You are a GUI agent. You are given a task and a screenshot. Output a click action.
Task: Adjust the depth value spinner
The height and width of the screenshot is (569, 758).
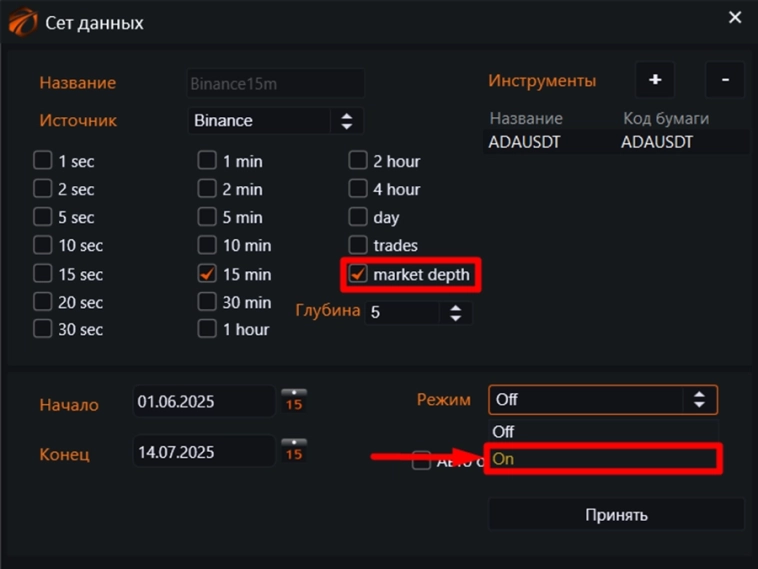(x=456, y=312)
